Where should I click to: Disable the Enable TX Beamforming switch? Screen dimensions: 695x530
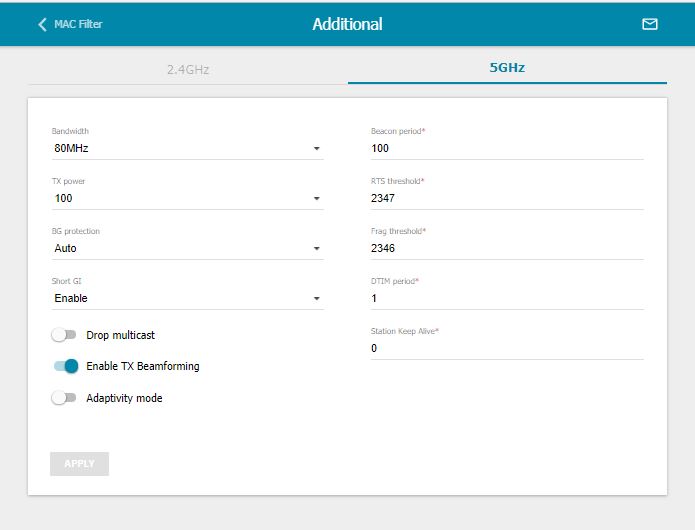[x=65, y=366]
